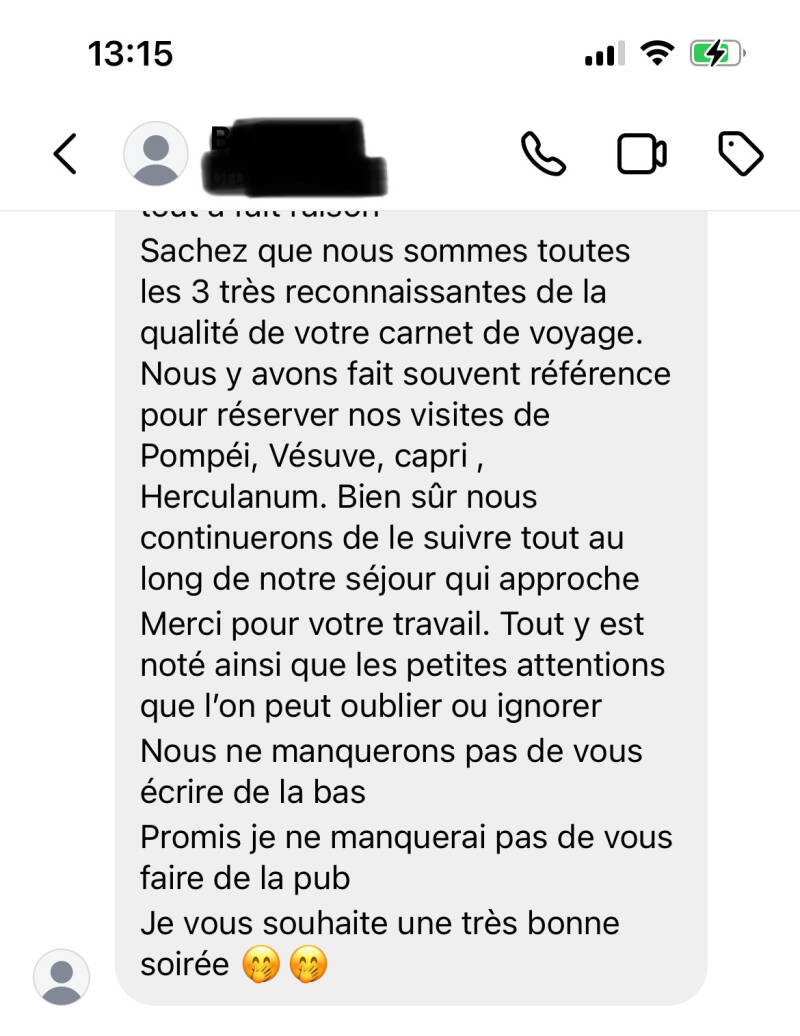The width and height of the screenshot is (800, 1036).
Task: Tap the line 'Pompéi, Vésuve, capri'
Action: coord(311,456)
